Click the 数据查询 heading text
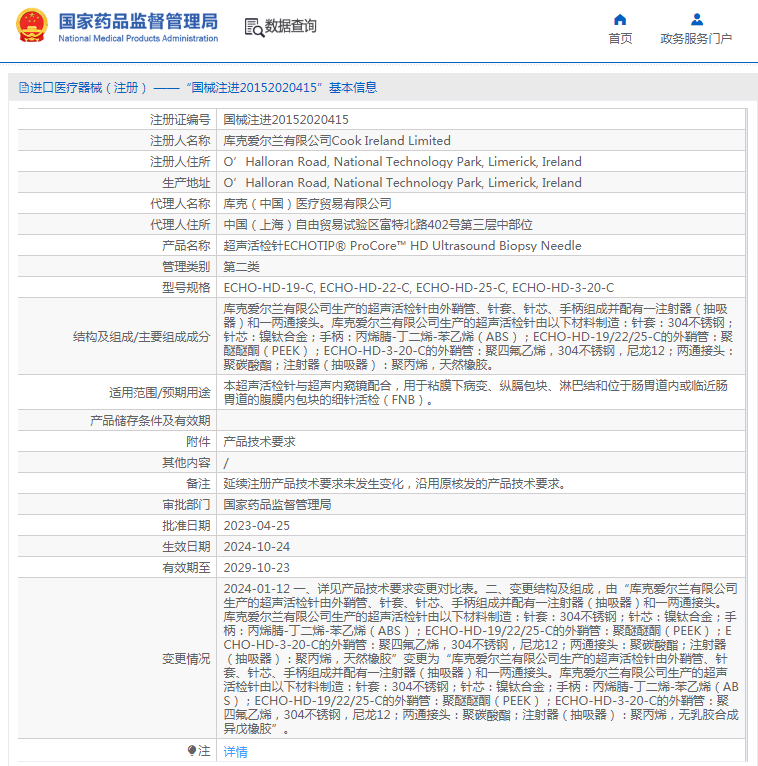This screenshot has height=766, width=758. [x=291, y=26]
